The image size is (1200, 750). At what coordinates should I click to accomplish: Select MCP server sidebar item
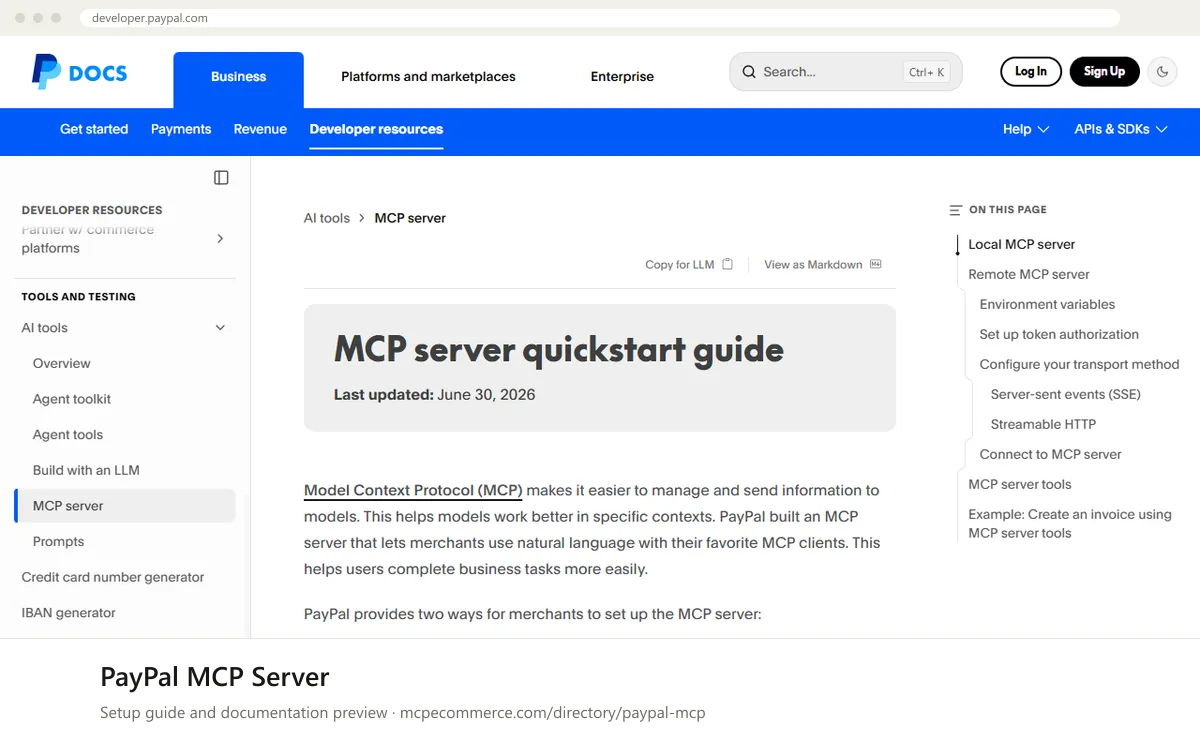[125, 506]
